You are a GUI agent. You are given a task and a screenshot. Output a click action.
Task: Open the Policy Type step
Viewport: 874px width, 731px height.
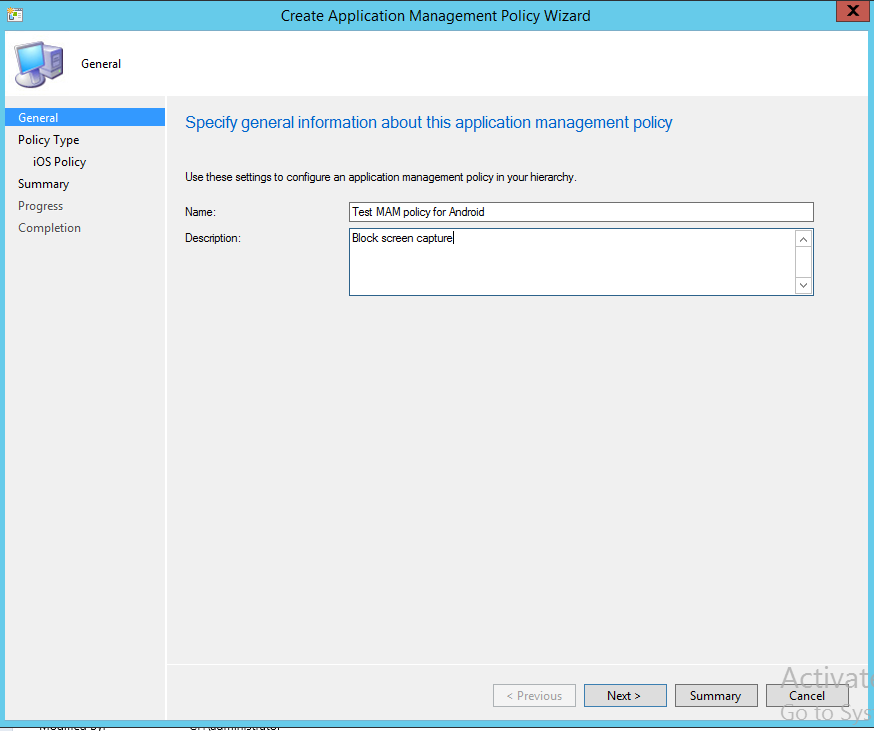(x=47, y=139)
